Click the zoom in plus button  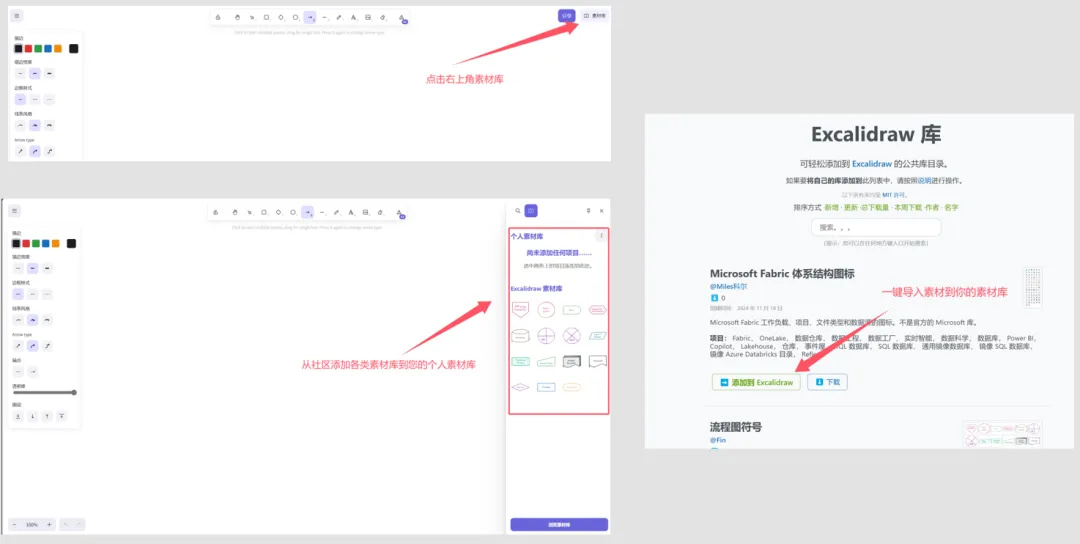(49, 524)
